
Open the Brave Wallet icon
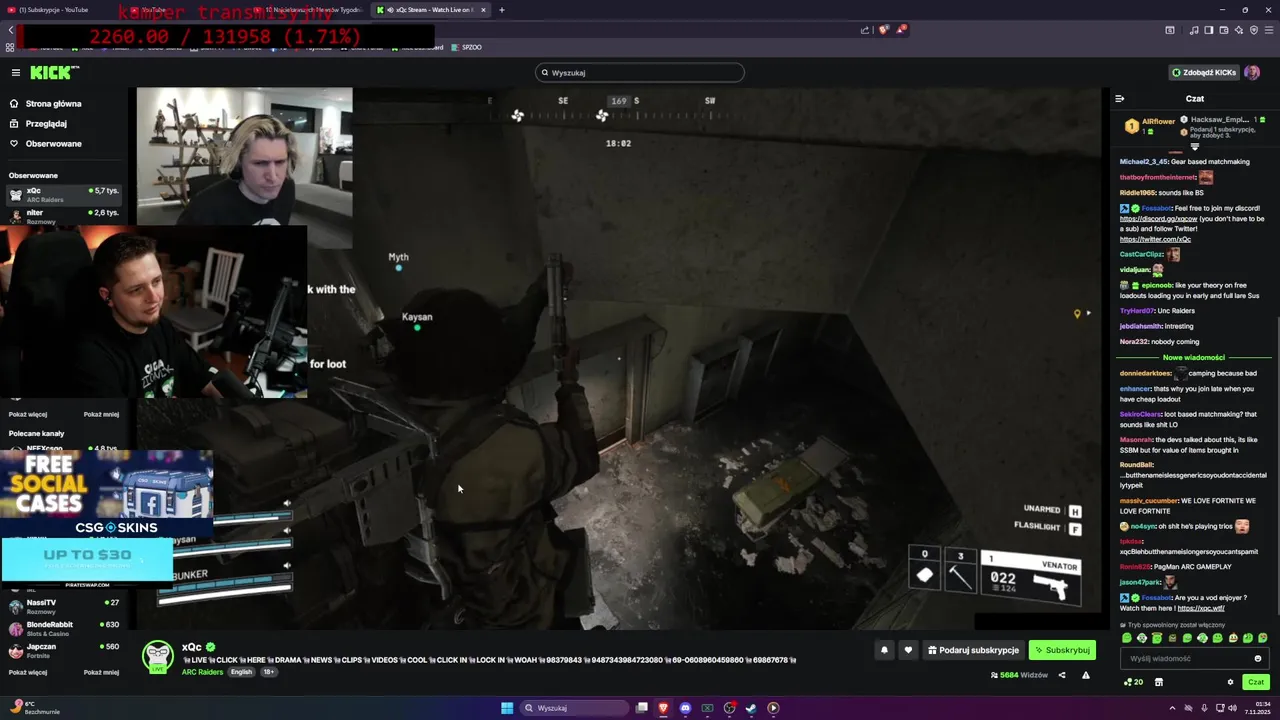1224,30
